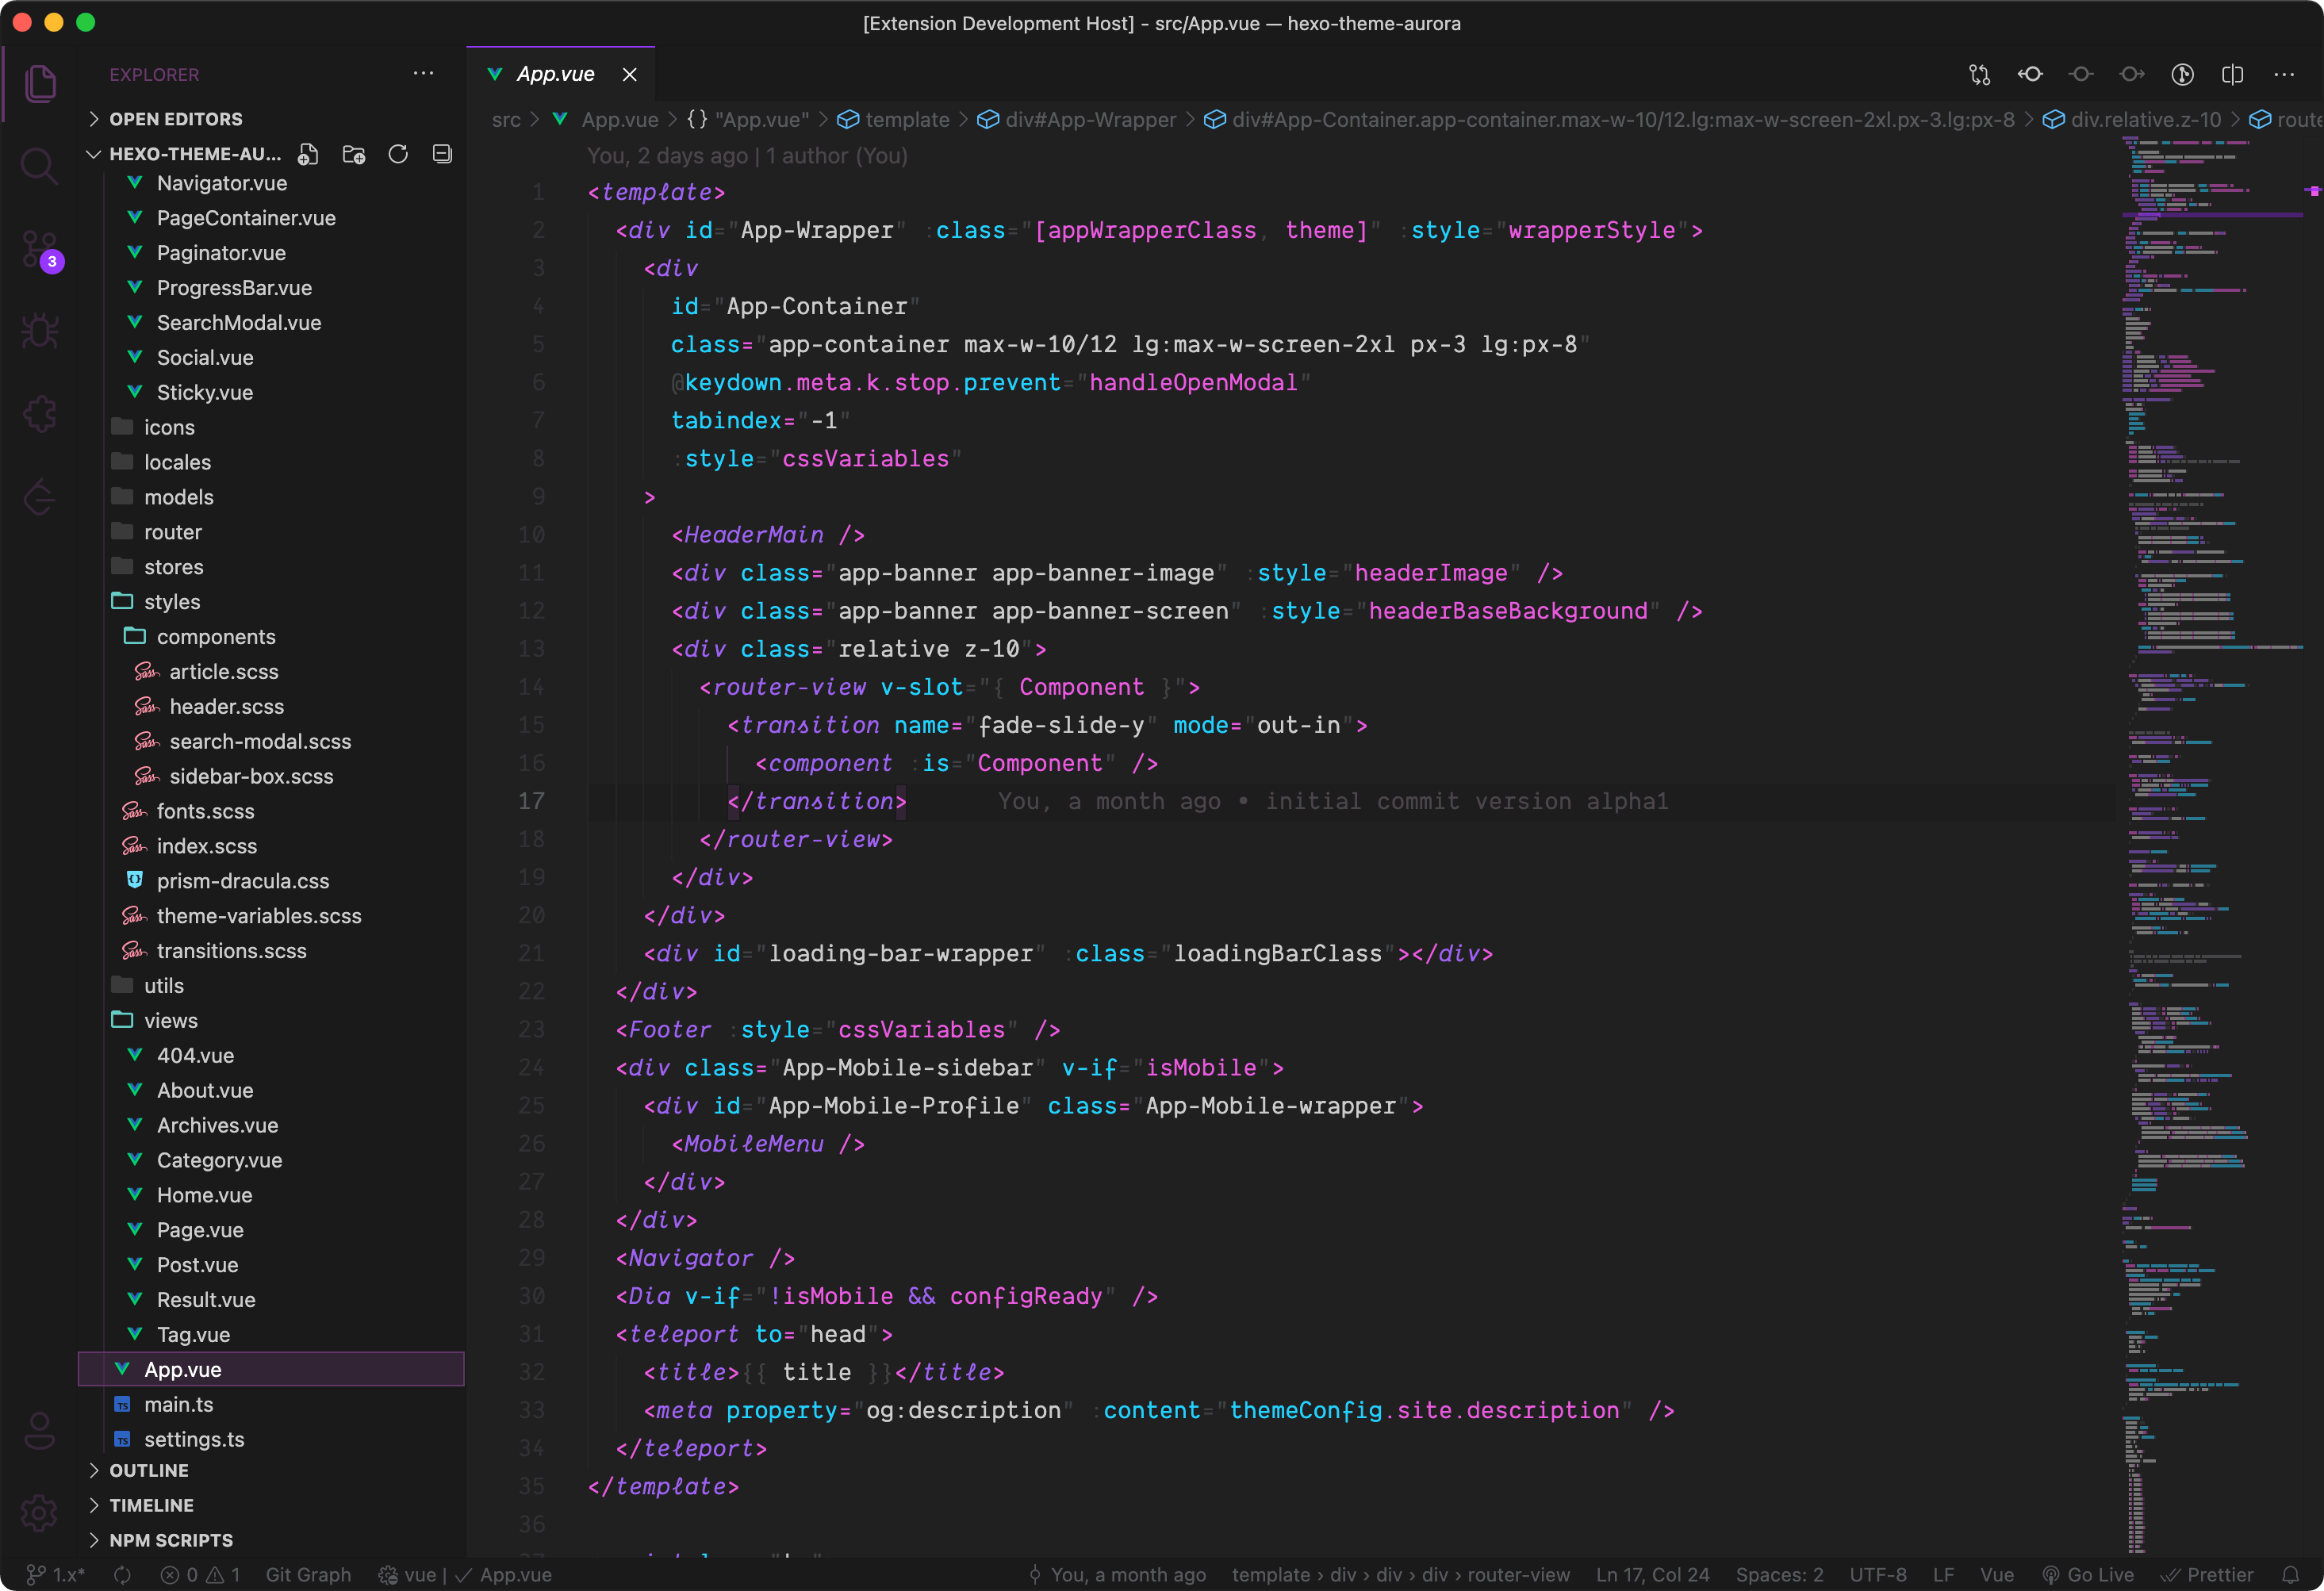
Task: Open editor more actions menu
Action: point(2284,74)
